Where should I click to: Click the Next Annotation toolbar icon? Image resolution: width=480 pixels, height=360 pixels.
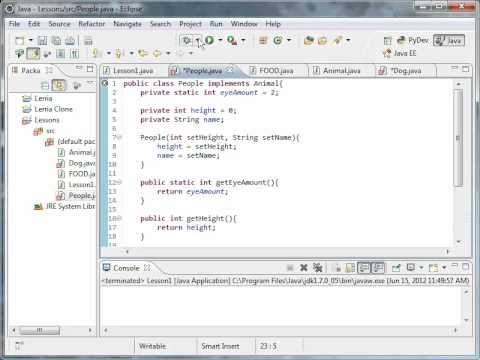coord(97,53)
